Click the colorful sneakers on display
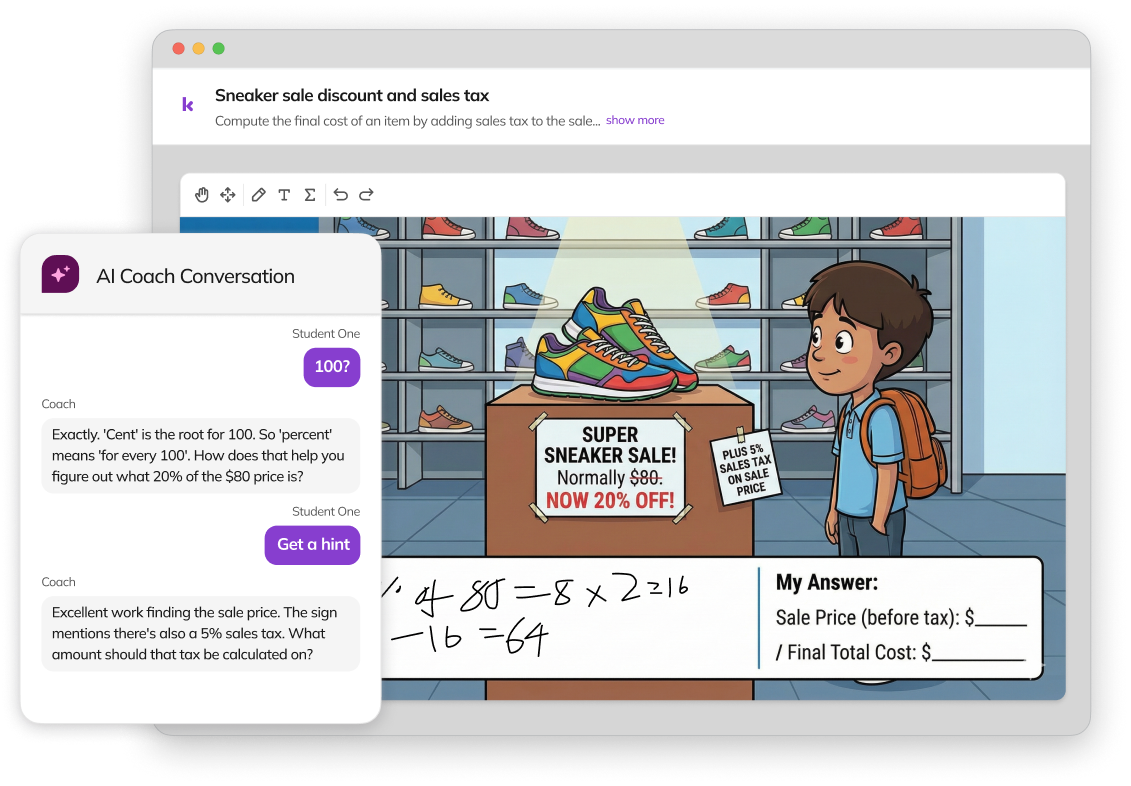The height and width of the screenshot is (786, 1131). pyautogui.click(x=615, y=344)
